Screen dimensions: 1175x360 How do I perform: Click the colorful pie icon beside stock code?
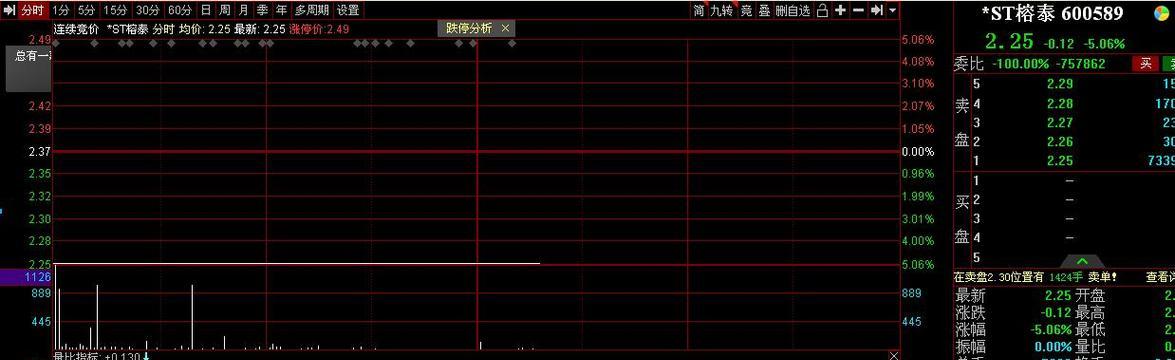pos(1162,14)
